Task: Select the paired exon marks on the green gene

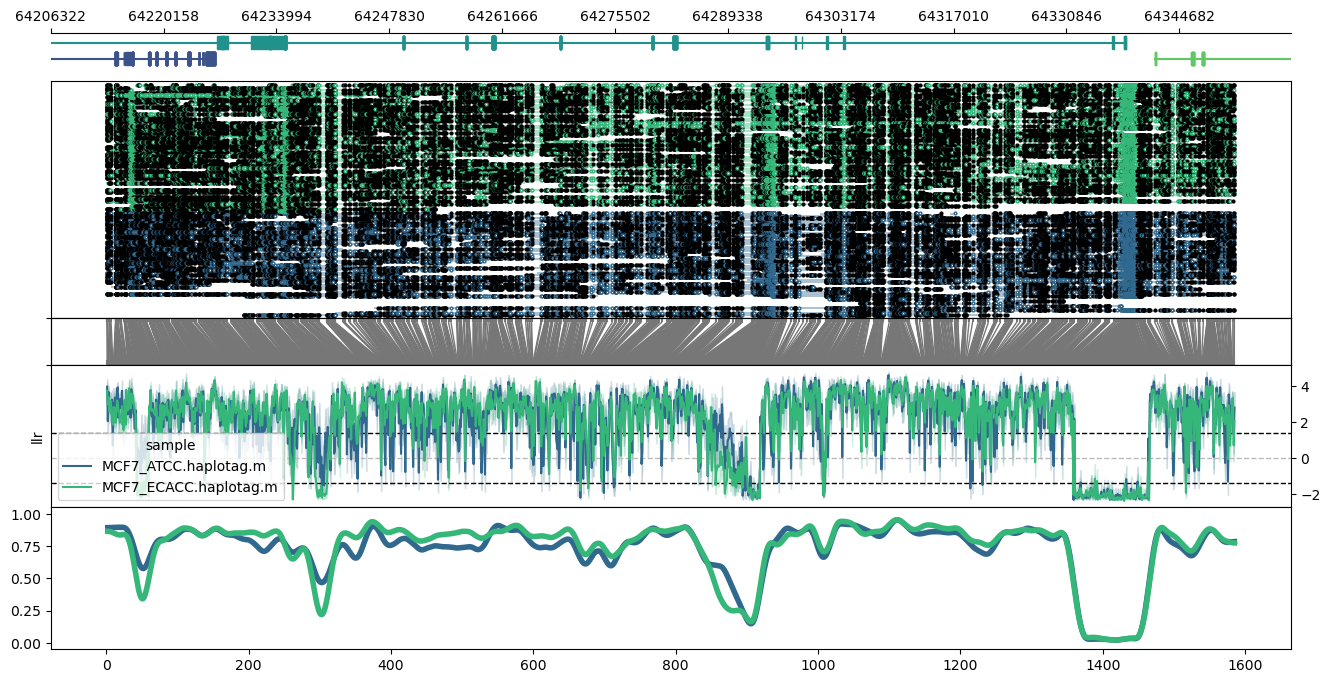Action: (1197, 59)
